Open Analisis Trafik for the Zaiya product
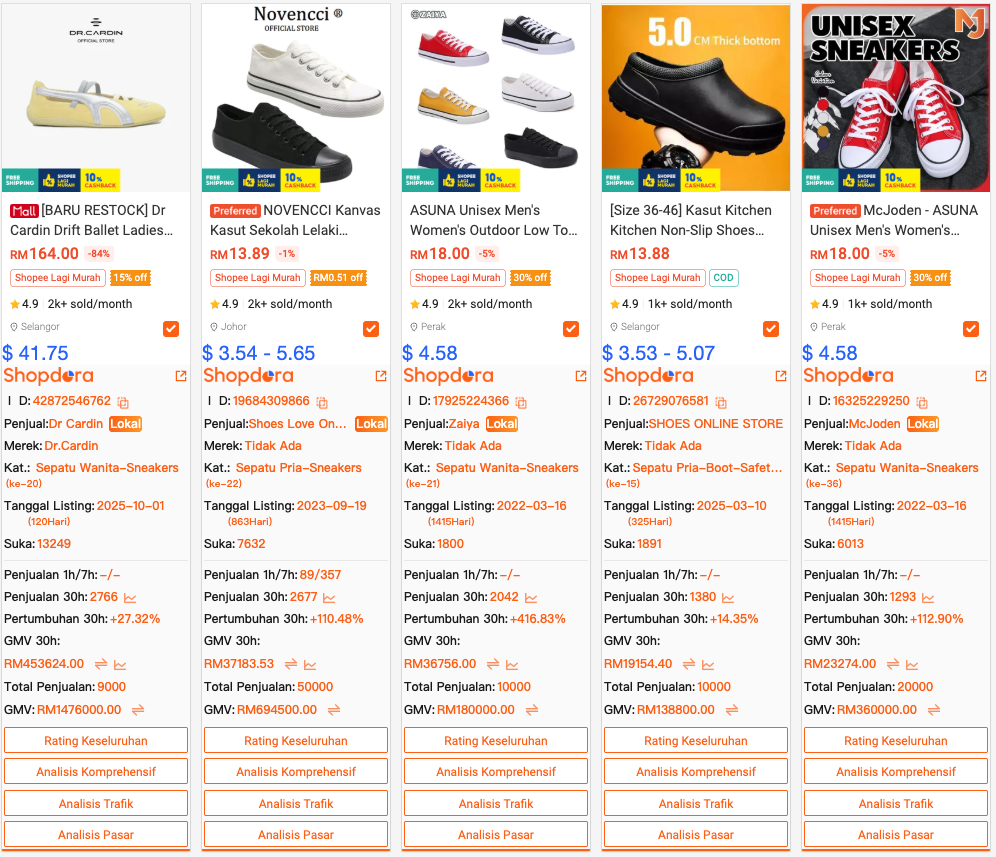This screenshot has width=996, height=857. coord(496,803)
